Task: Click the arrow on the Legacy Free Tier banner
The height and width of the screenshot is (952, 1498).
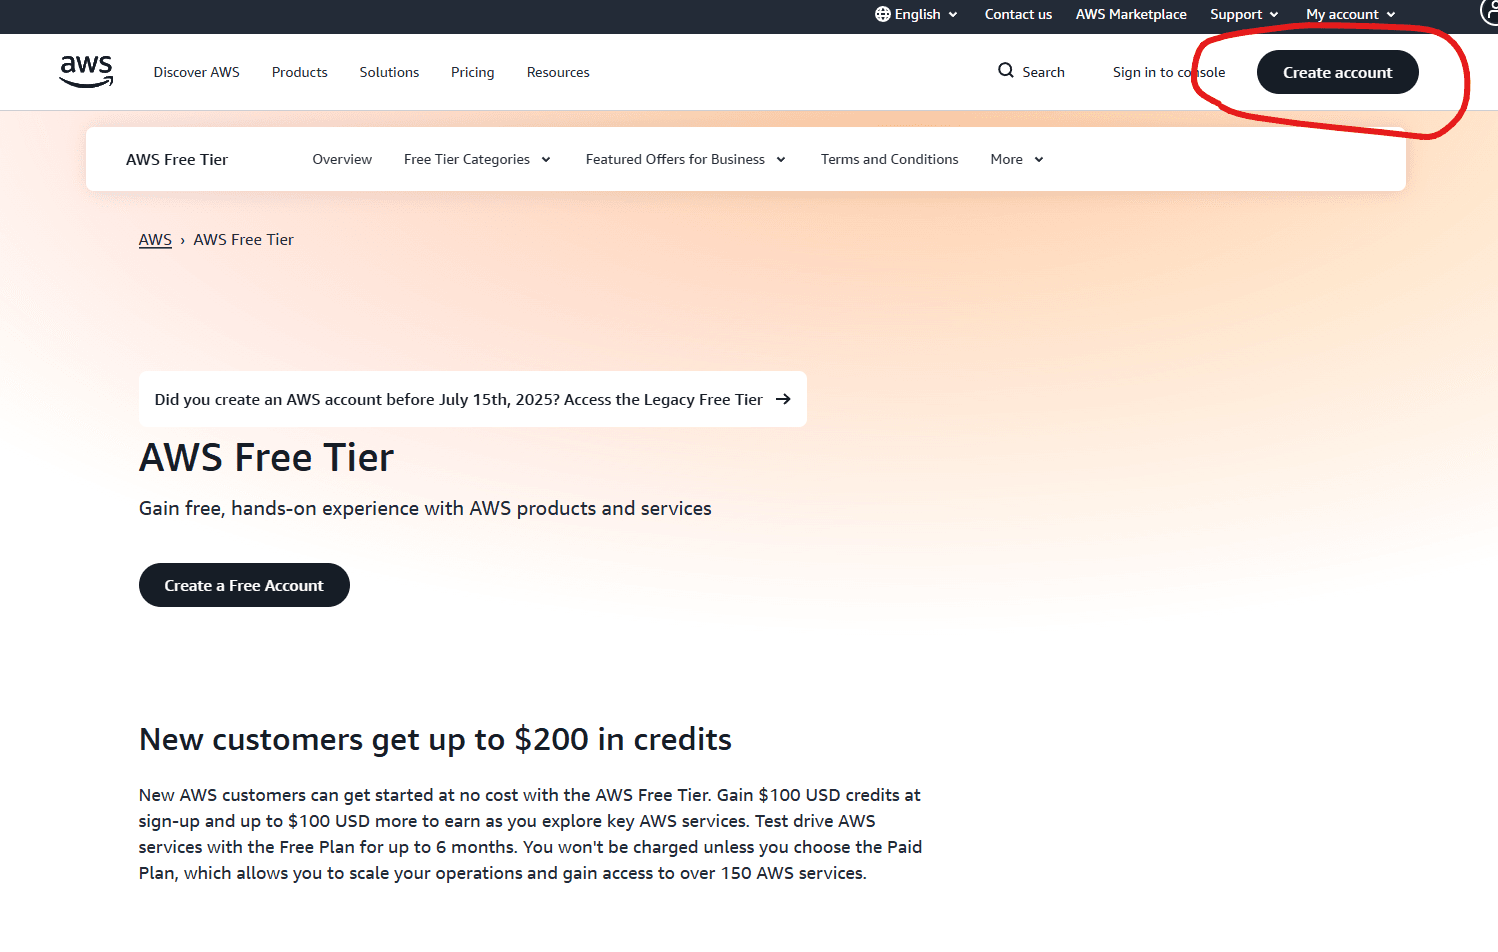Action: (x=783, y=399)
